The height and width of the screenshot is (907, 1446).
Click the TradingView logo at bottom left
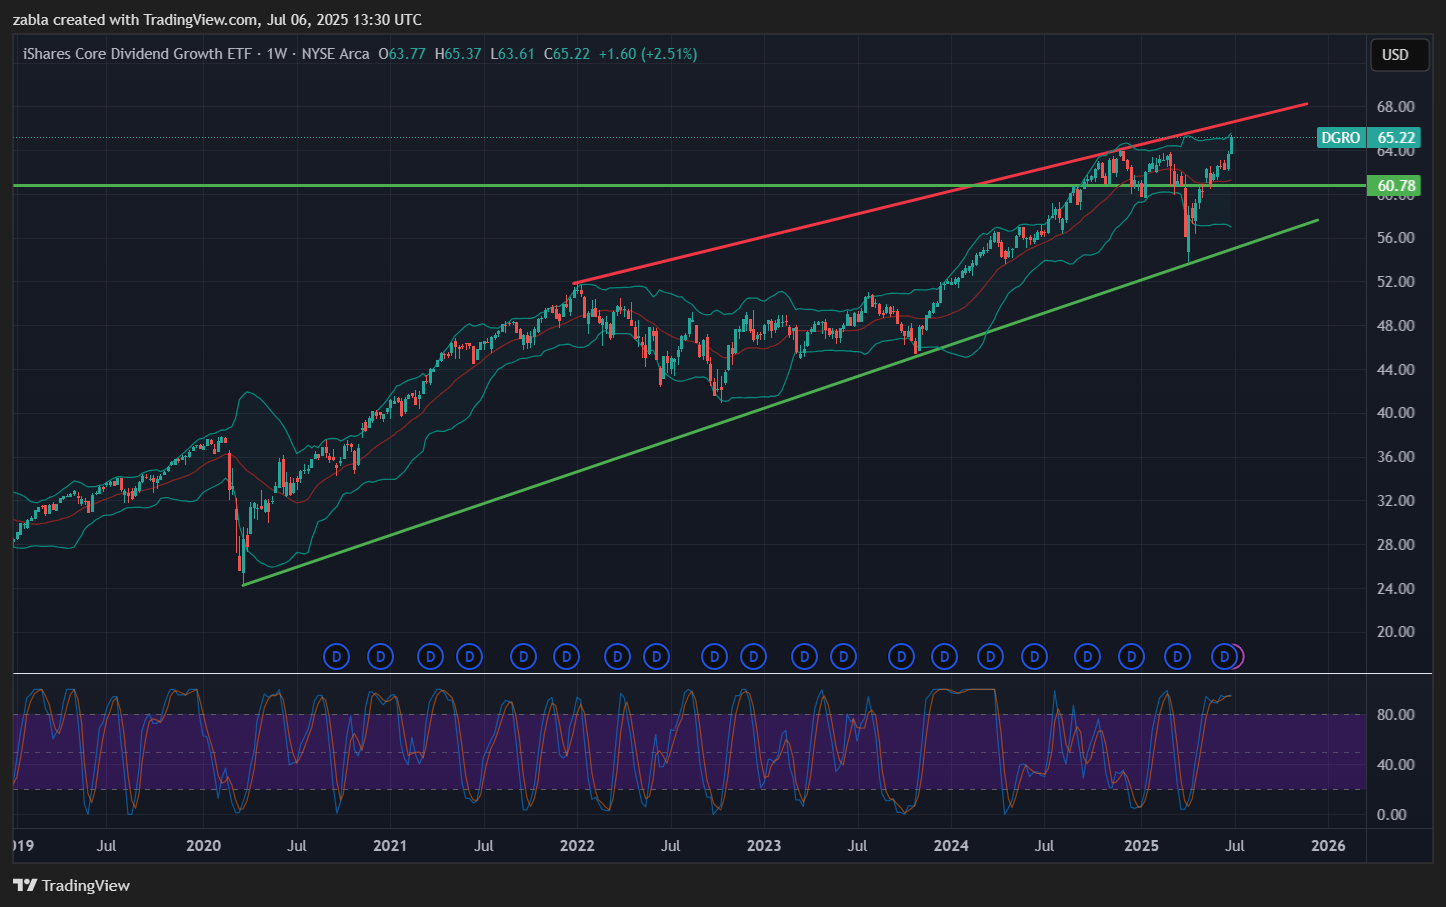point(71,885)
